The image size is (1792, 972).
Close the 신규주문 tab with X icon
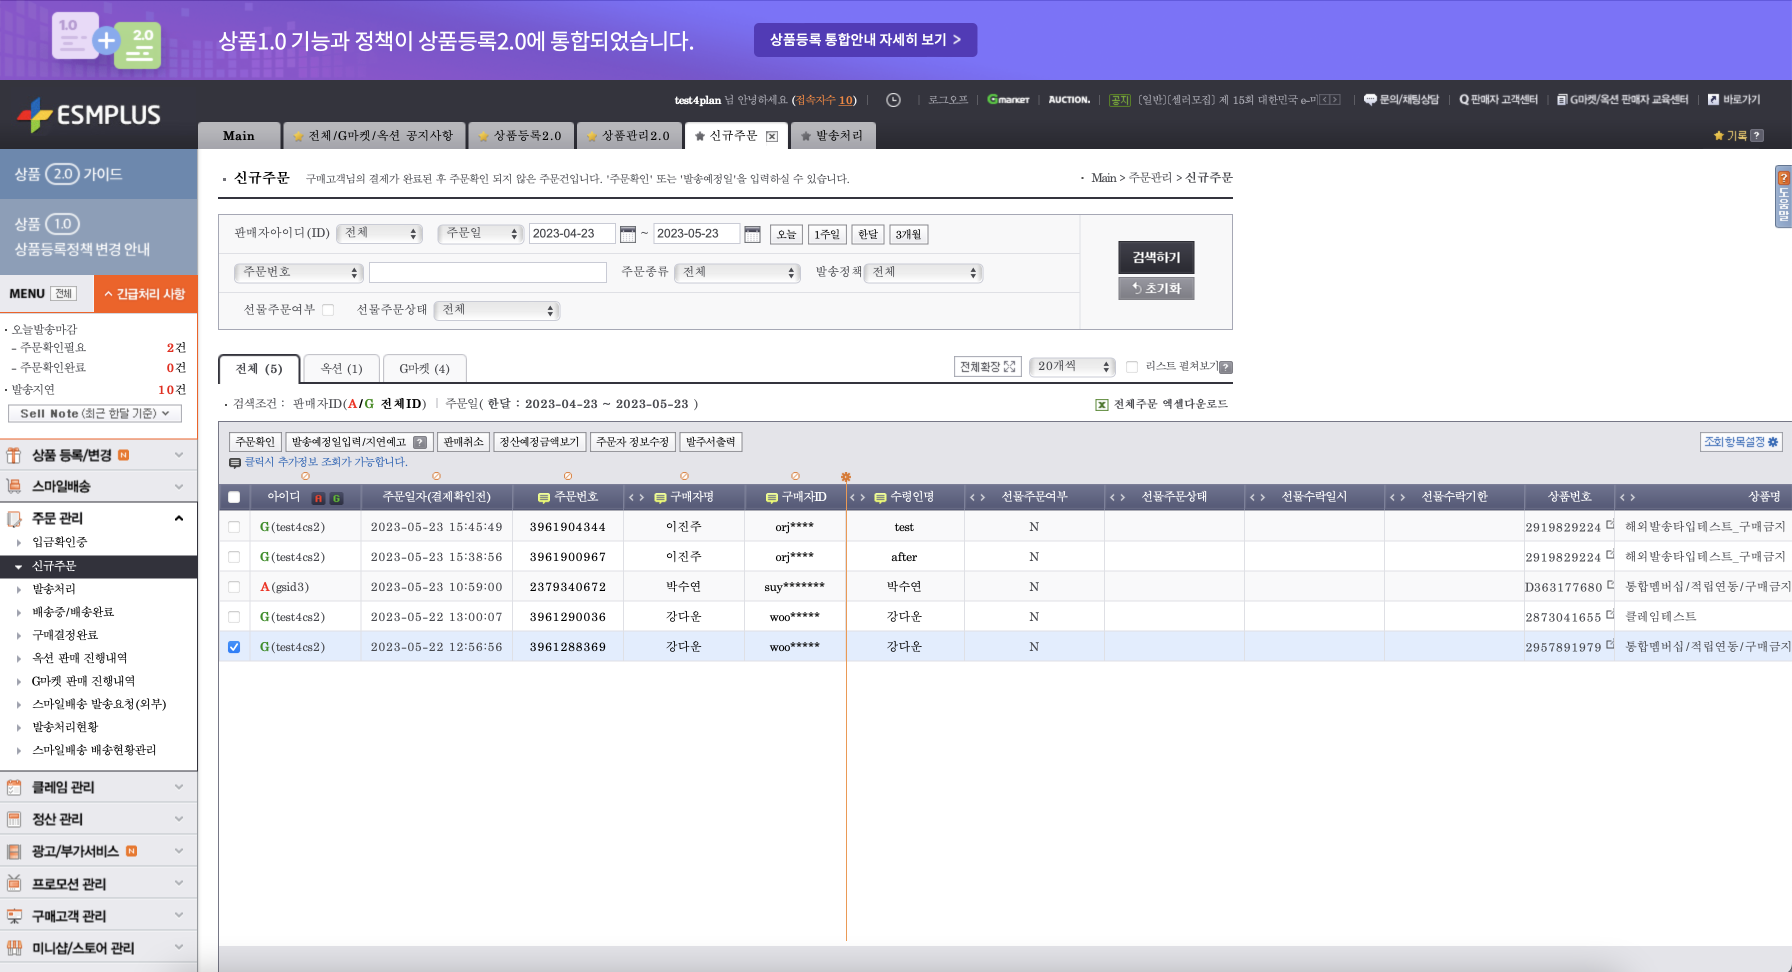coord(772,136)
